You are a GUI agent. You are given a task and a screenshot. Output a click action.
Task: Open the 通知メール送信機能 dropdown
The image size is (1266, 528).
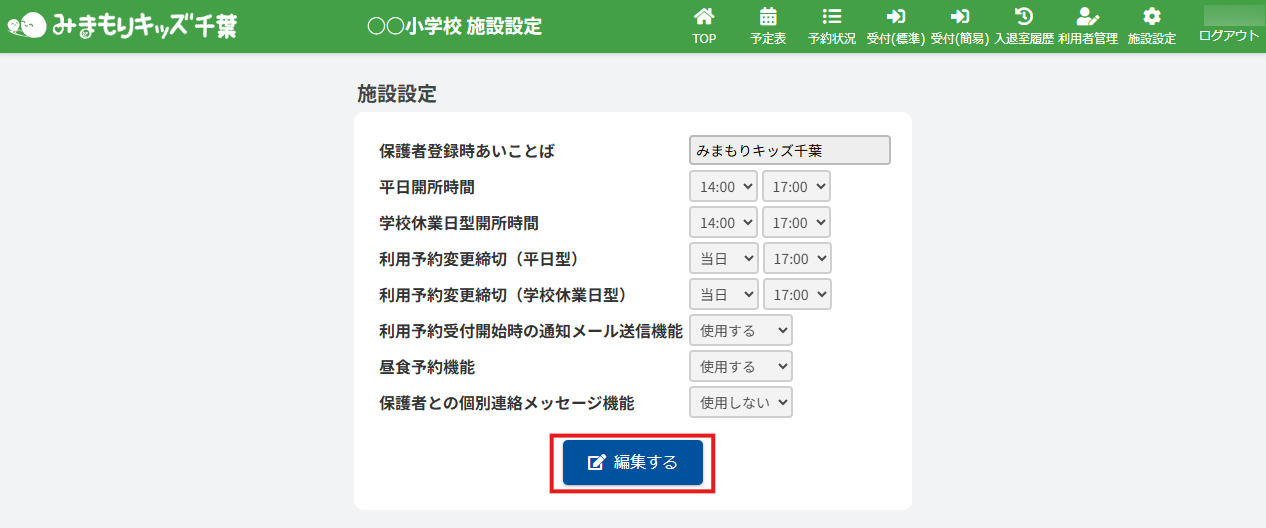[x=740, y=331]
